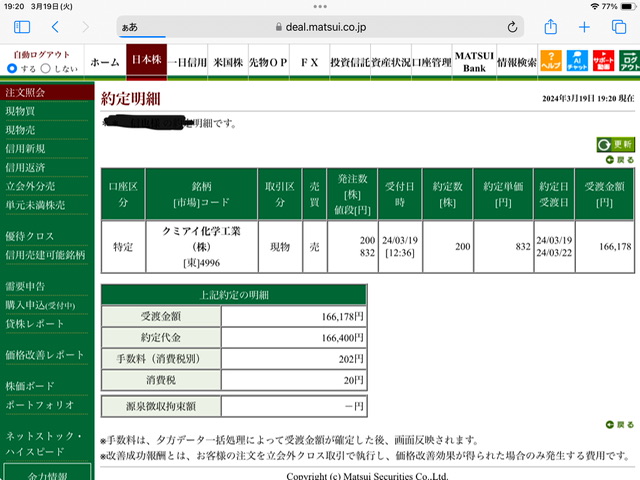This screenshot has height=480, width=640.
Task: Select 優待クロス in the sidebar
Action: 29,236
